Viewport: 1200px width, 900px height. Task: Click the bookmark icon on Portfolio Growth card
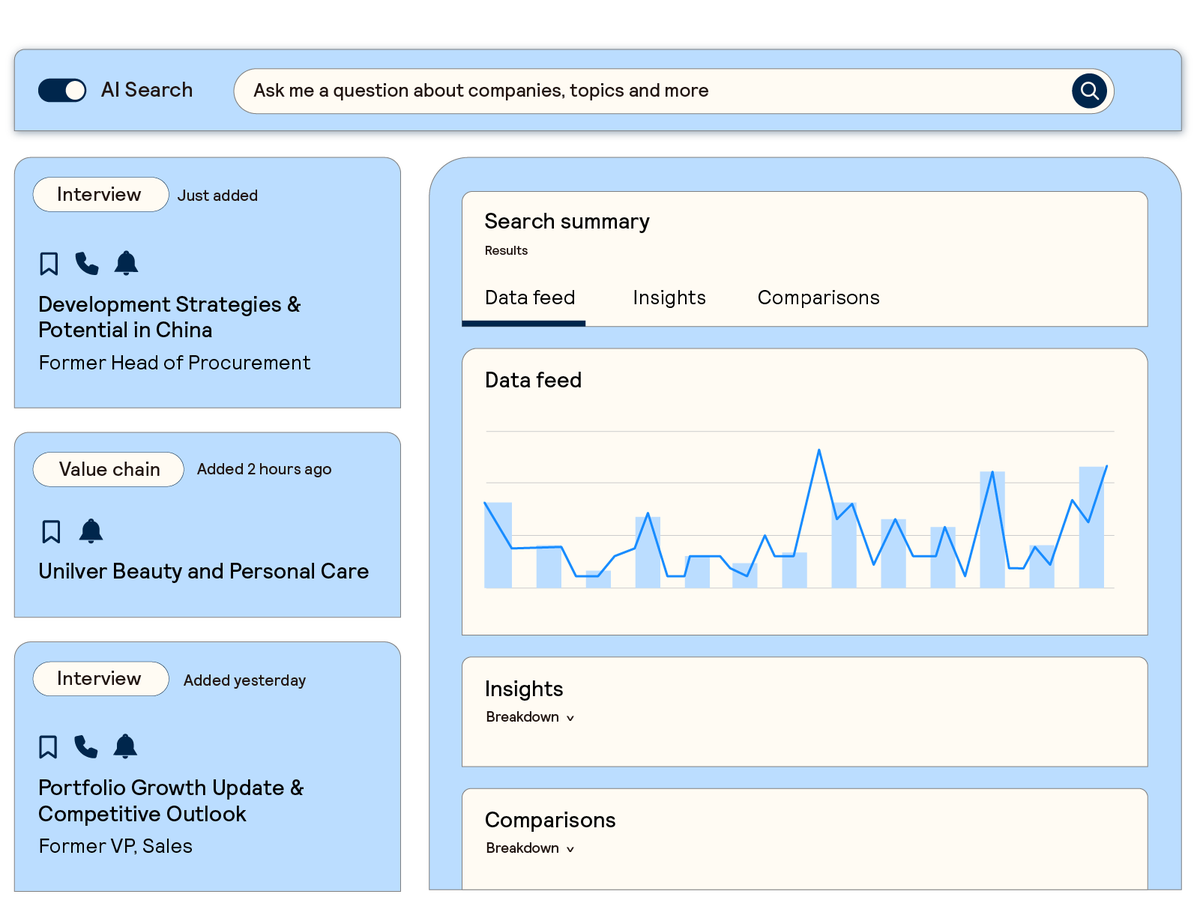[x=49, y=746]
